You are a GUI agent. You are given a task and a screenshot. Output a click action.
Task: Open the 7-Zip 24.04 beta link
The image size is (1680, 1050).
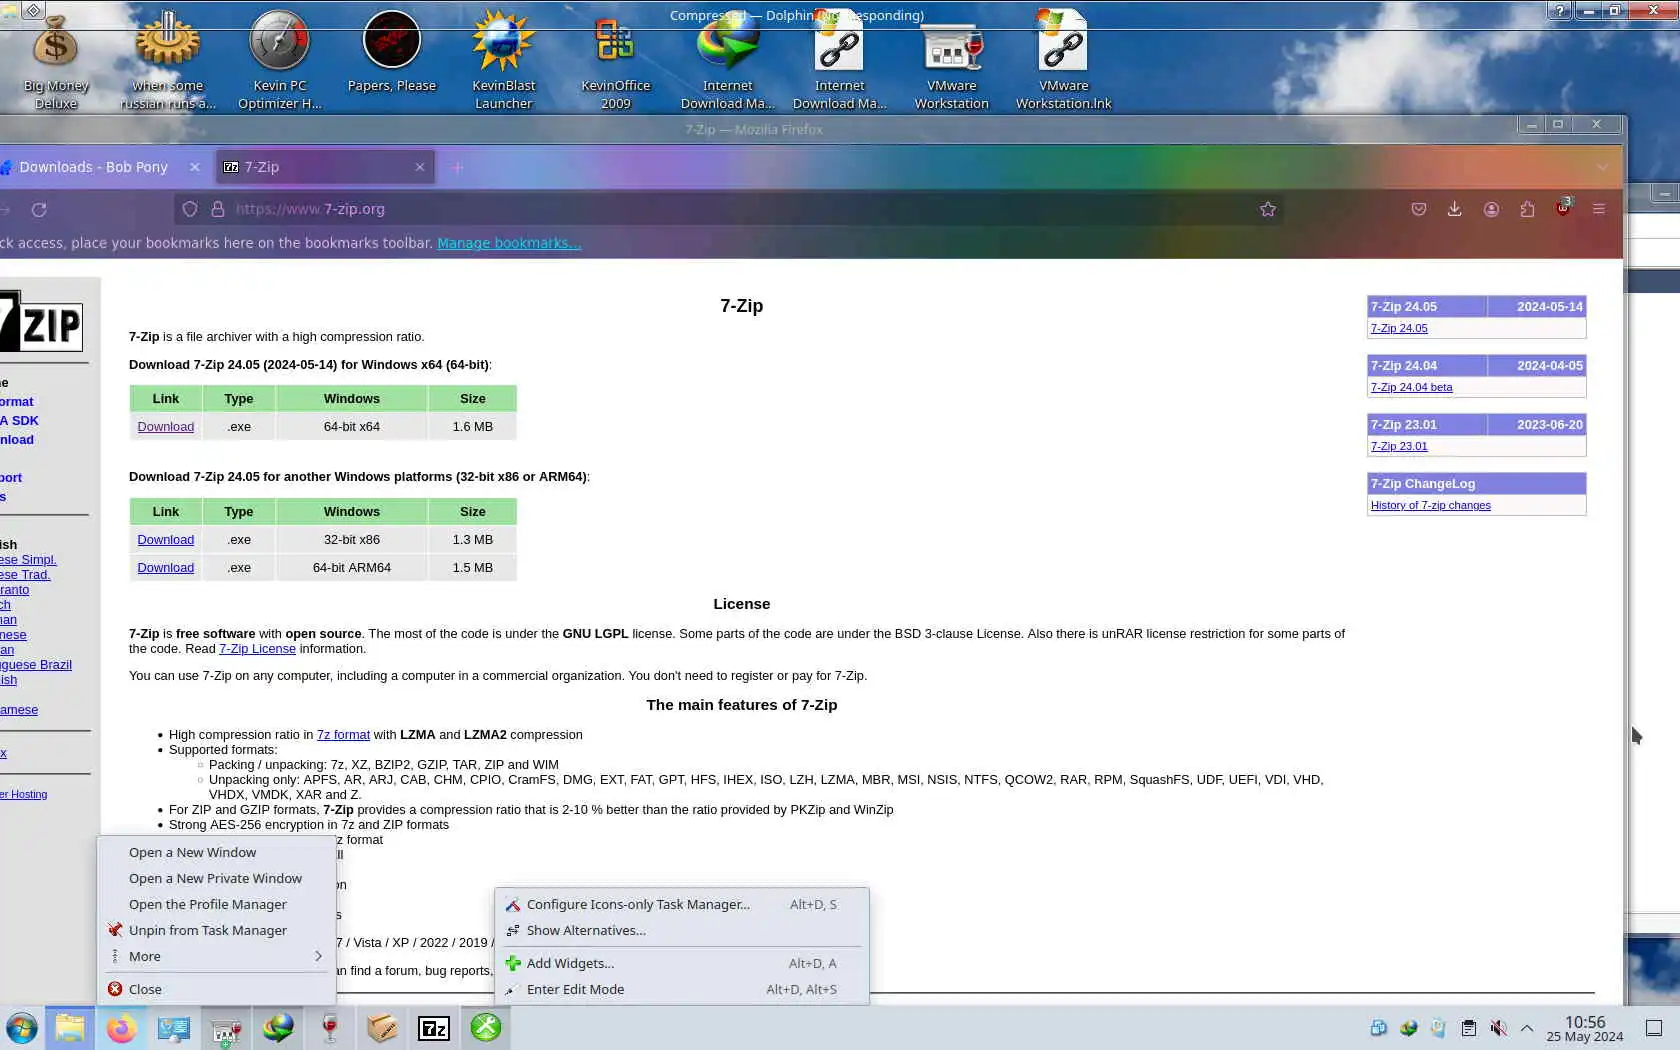[x=1411, y=387]
